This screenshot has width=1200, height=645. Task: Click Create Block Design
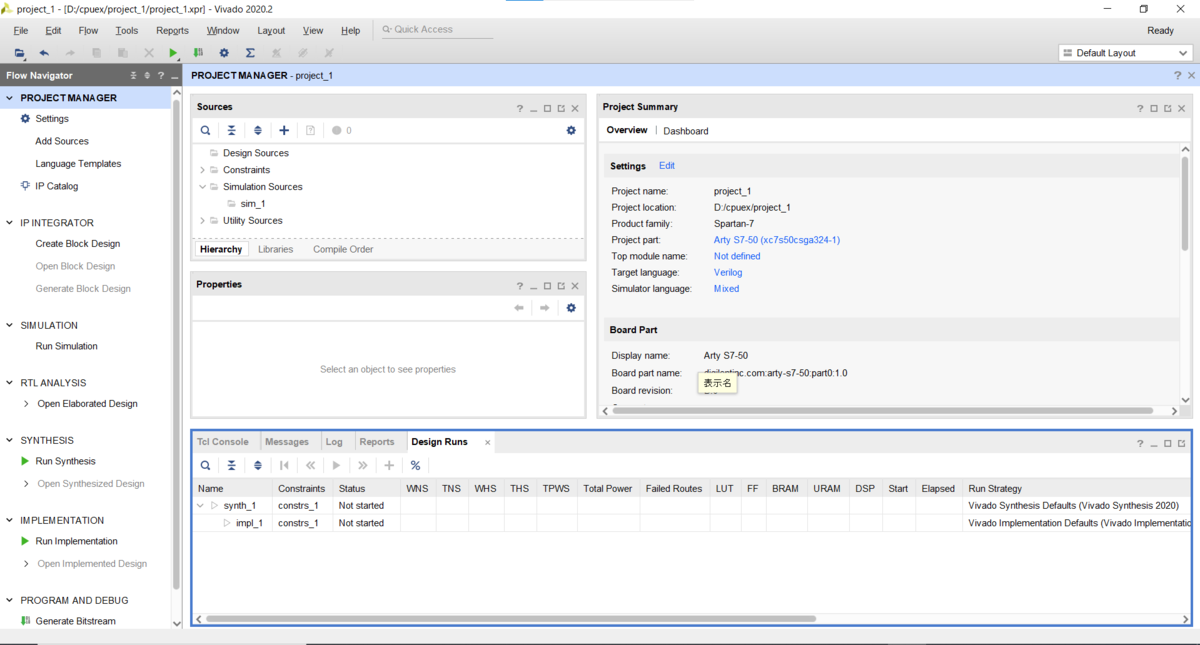(78, 244)
